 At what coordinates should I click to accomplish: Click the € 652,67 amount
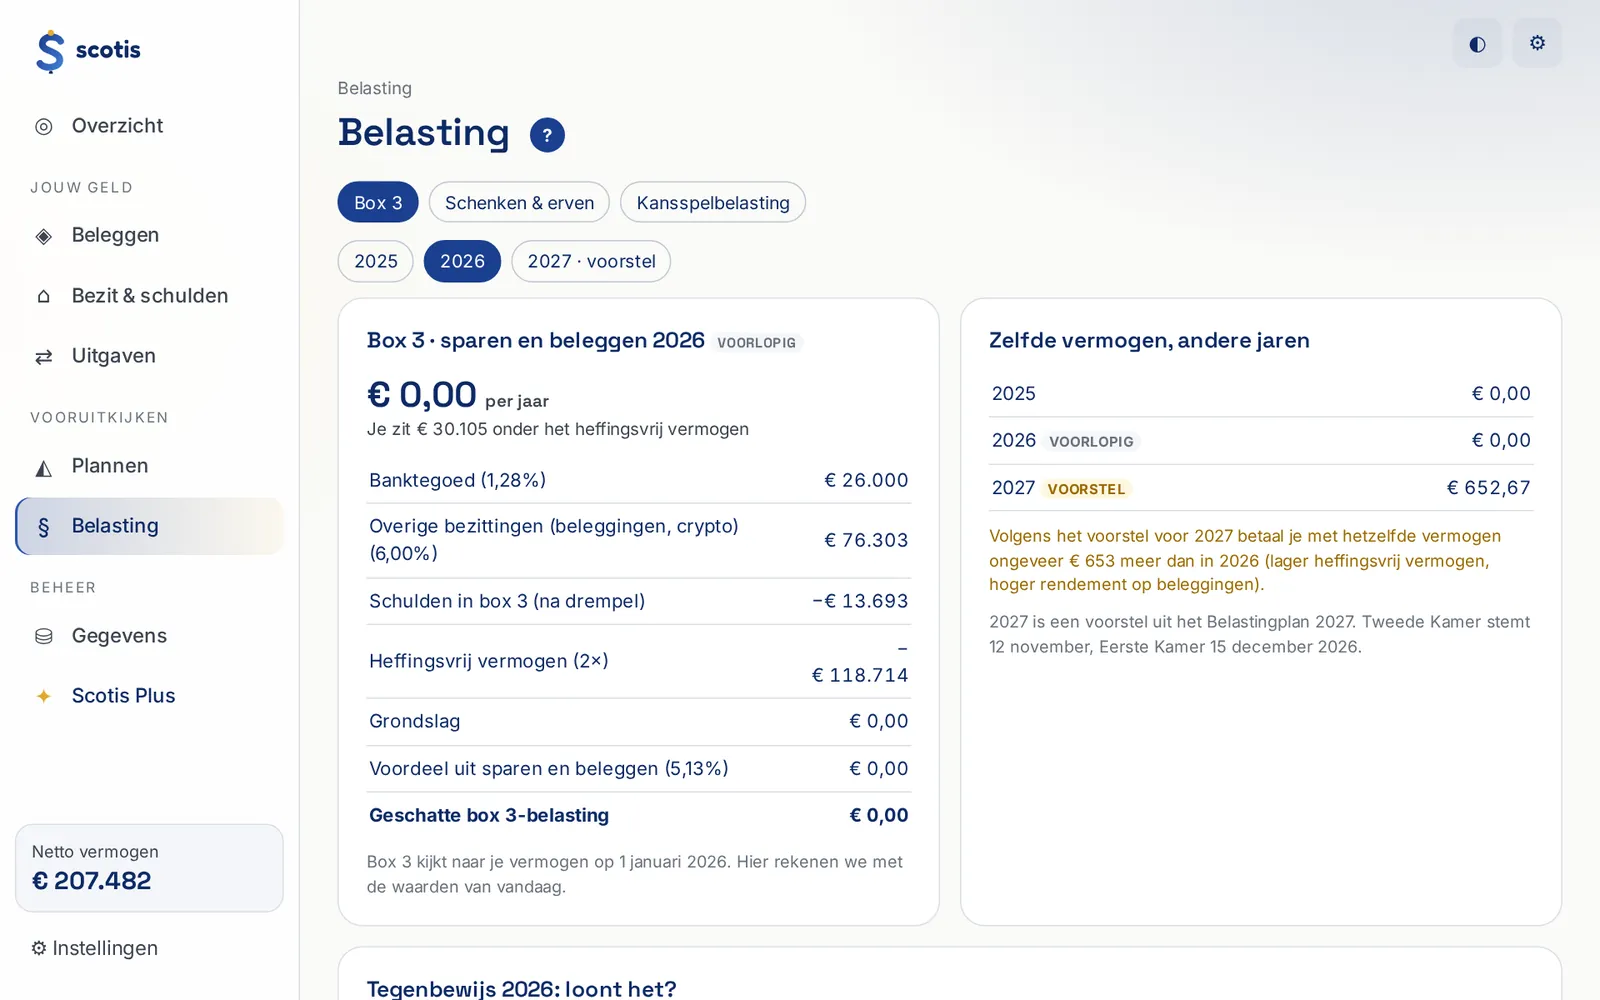click(1489, 488)
